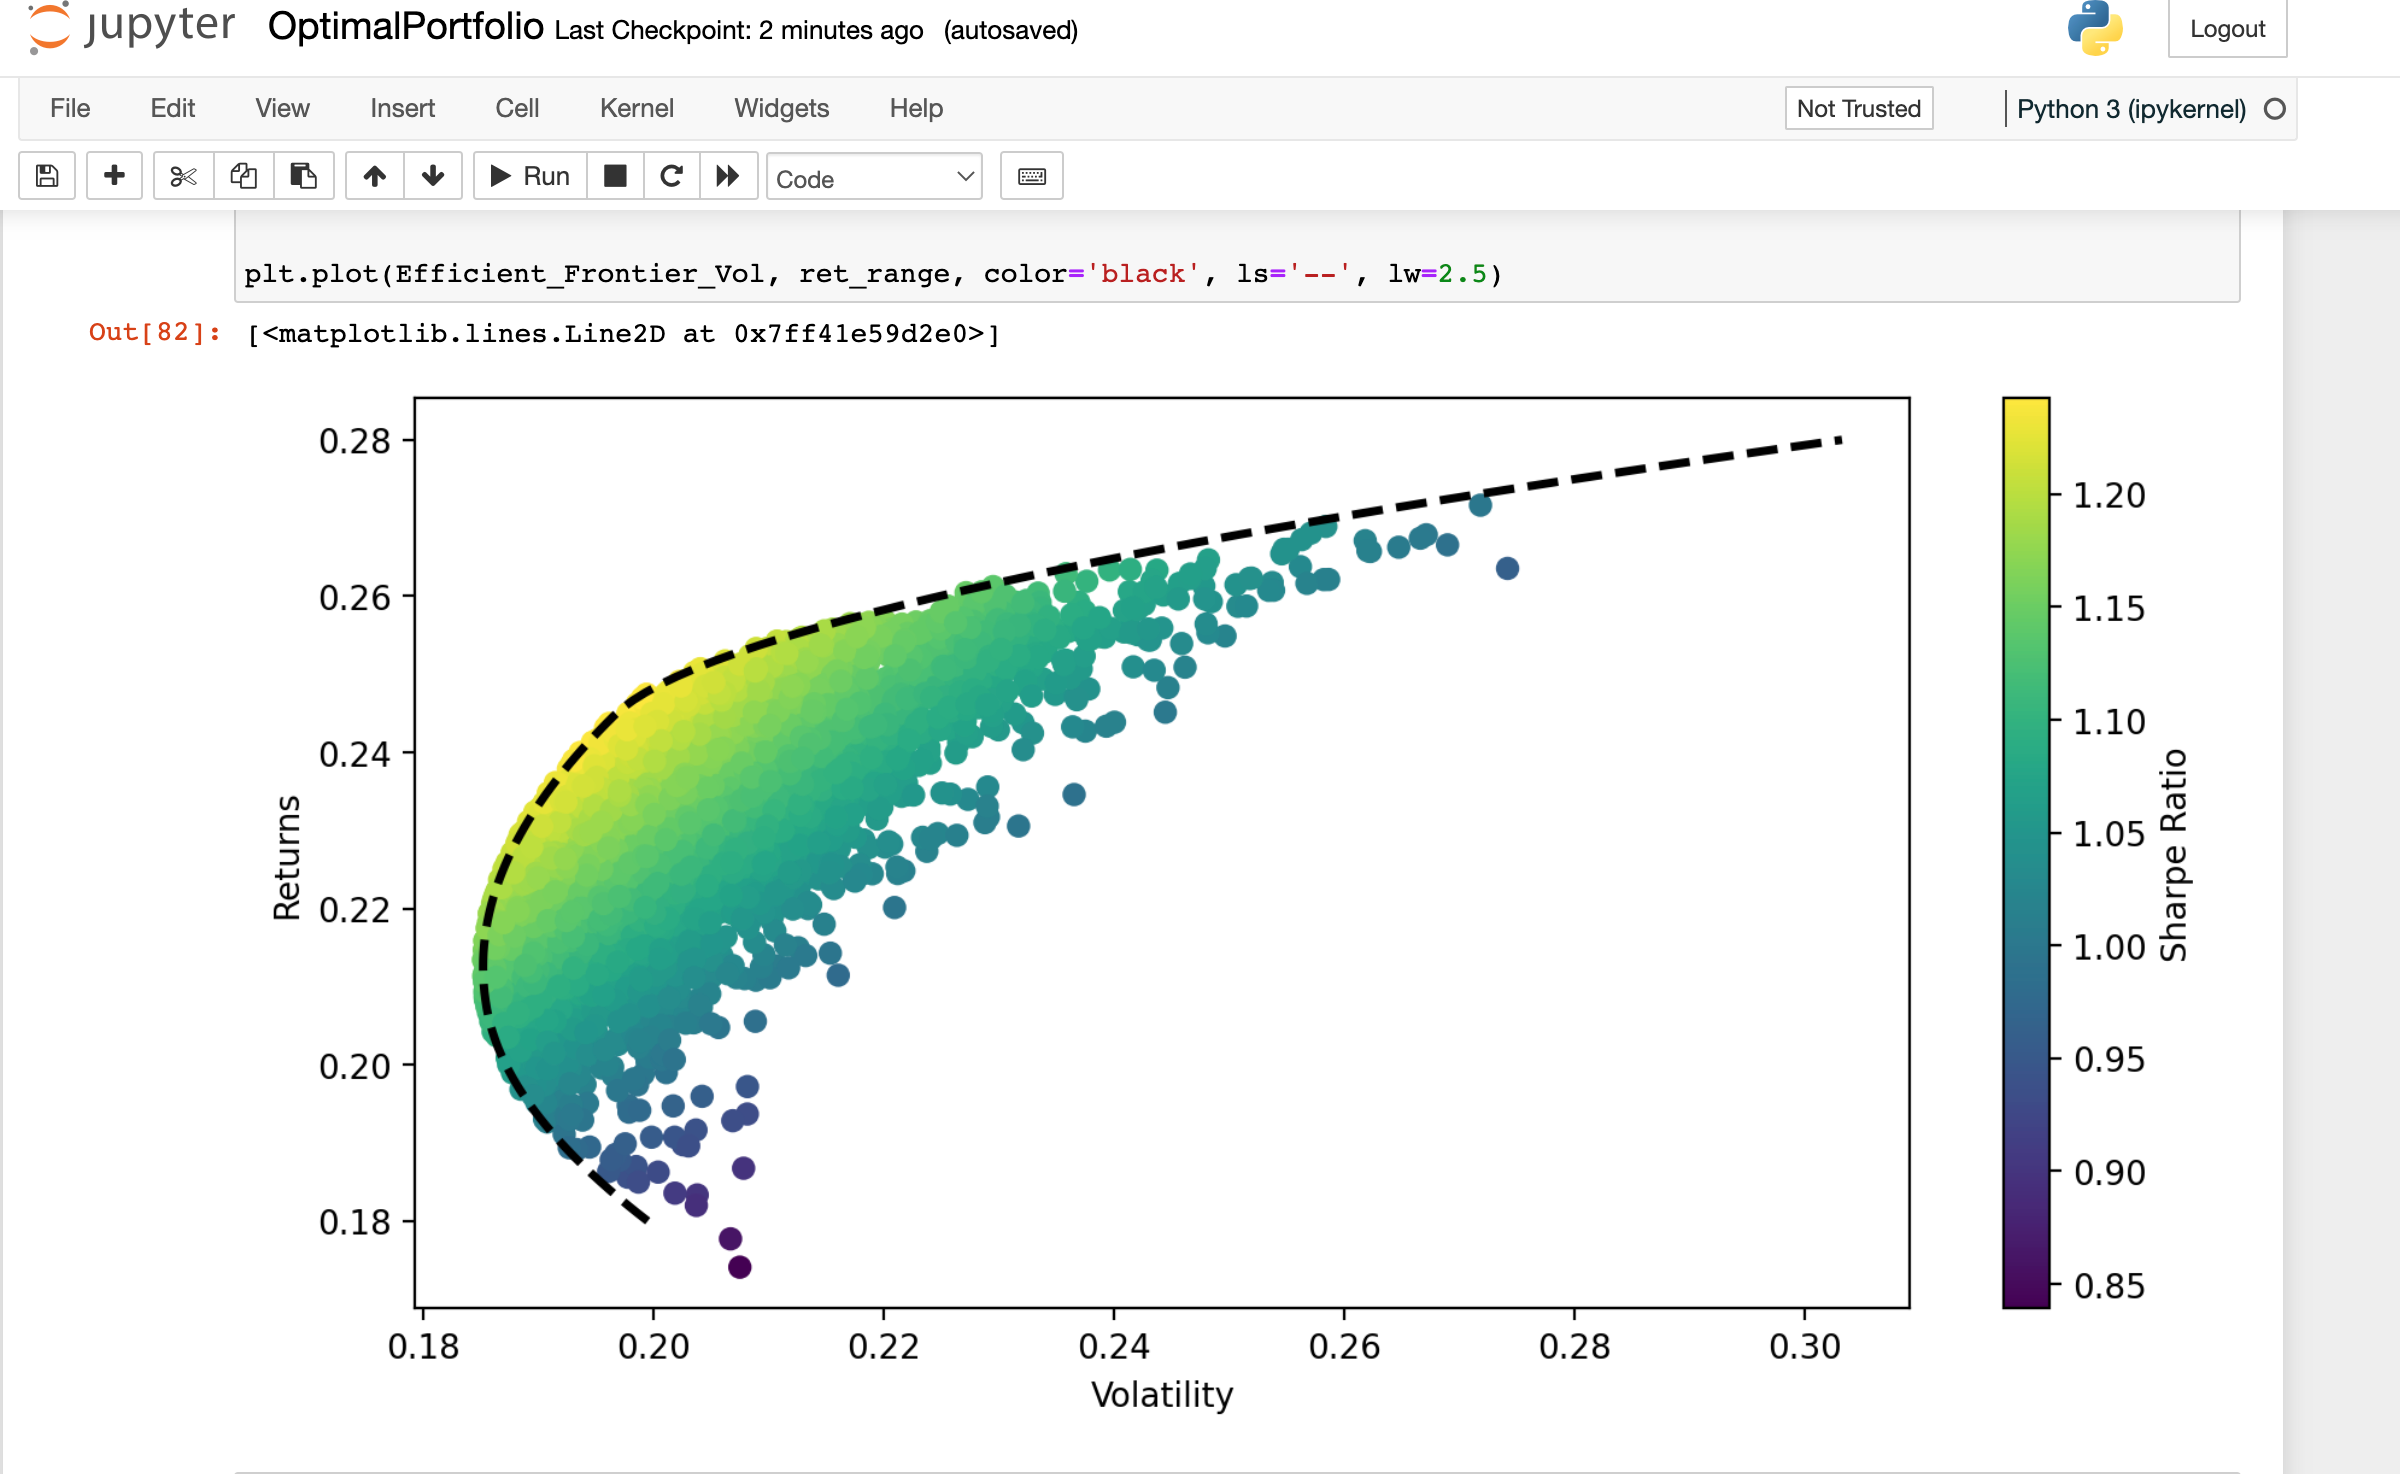Paste cell from clipboard
Image resolution: width=2400 pixels, height=1474 pixels.
coord(304,176)
